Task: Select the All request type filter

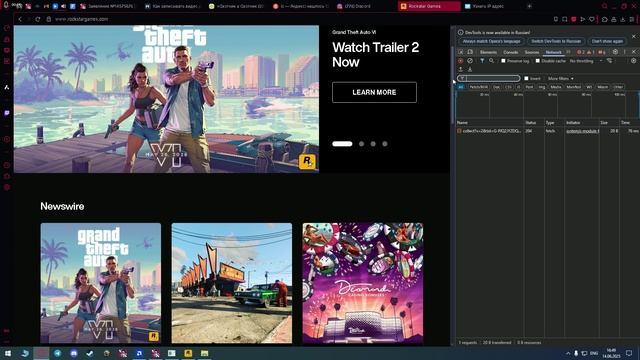Action: click(x=461, y=87)
